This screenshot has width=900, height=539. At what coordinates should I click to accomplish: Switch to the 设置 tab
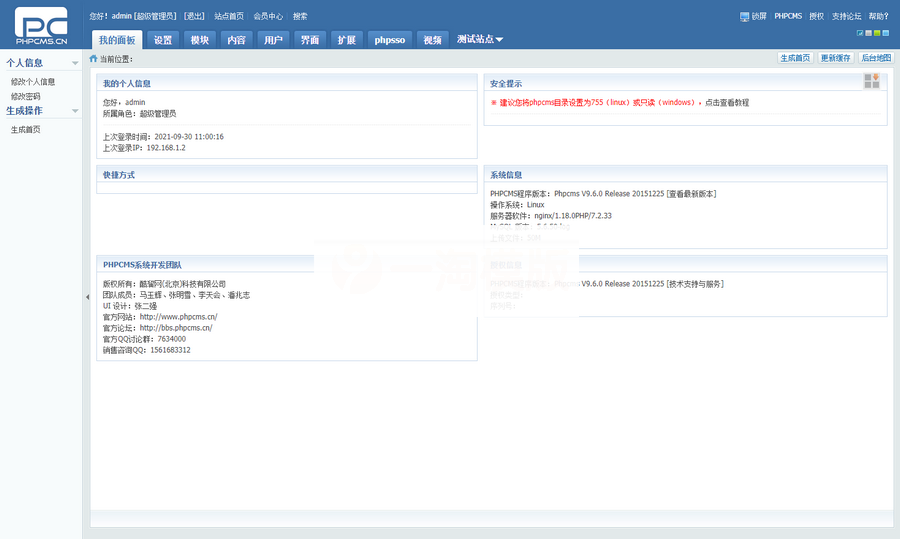[163, 40]
